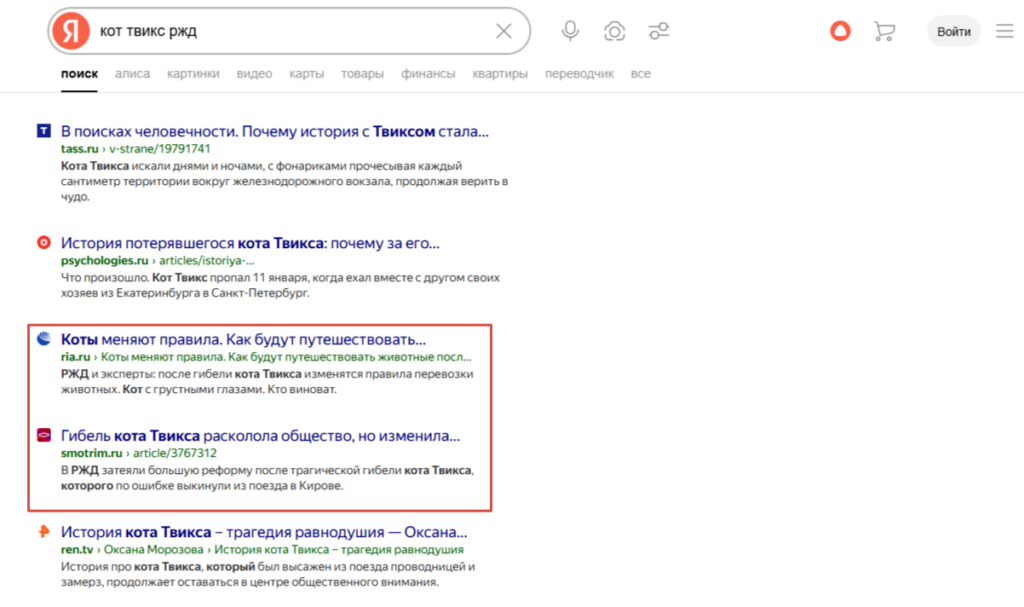Open 'Коты меняют правила' result title
This screenshot has height=607, width=1024.
243,340
